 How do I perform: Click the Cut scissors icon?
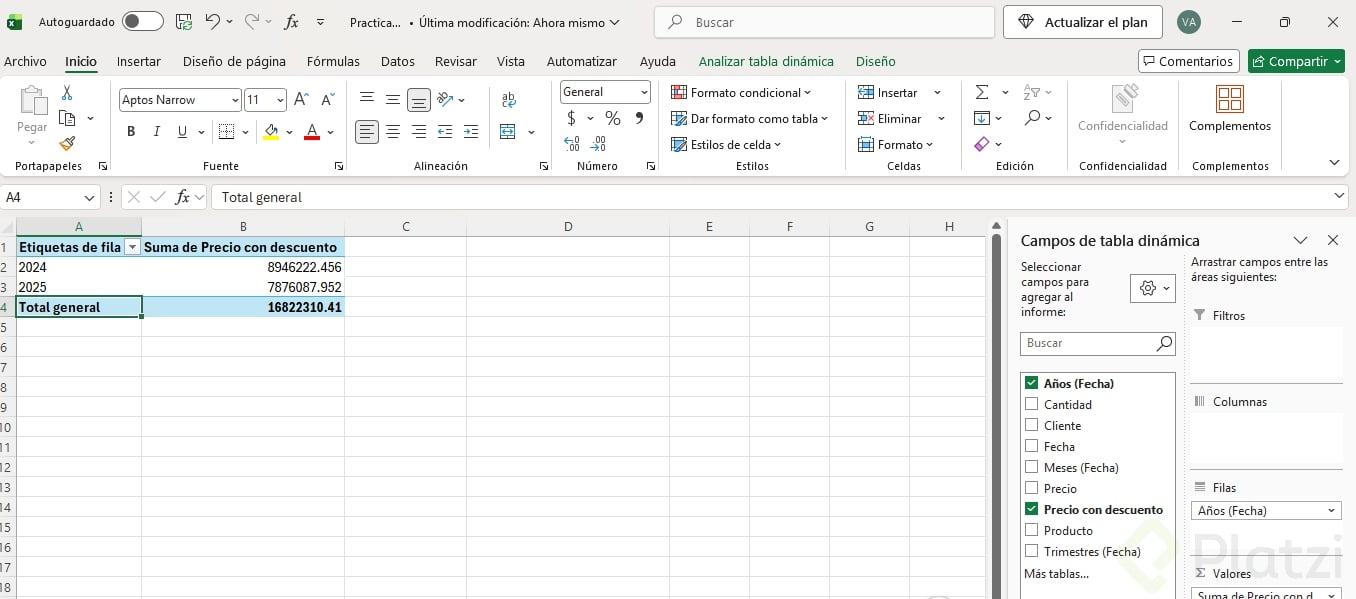[67, 93]
